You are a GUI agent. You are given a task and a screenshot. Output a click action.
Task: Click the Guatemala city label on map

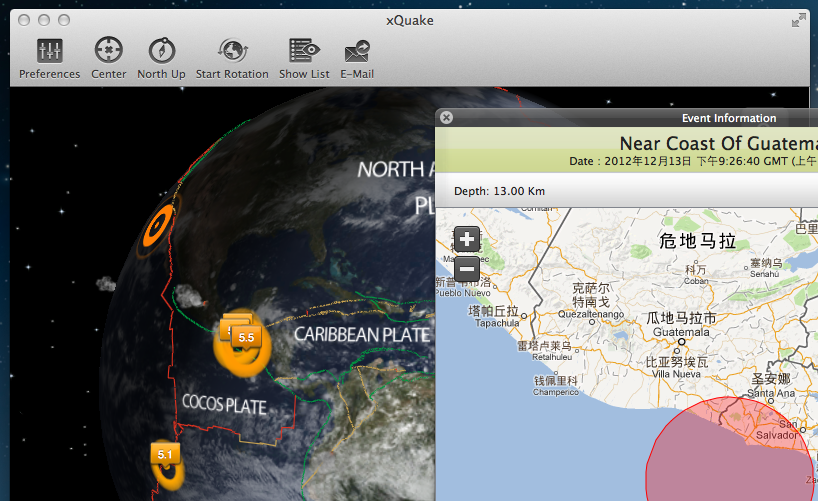point(681,332)
